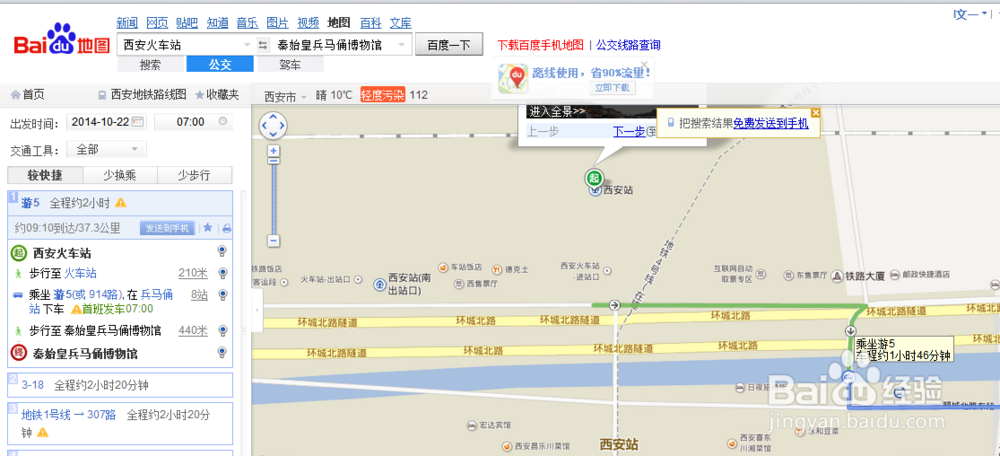This screenshot has width=1000, height=456.
Task: Open 新闻 in top navigation
Action: tap(128, 23)
